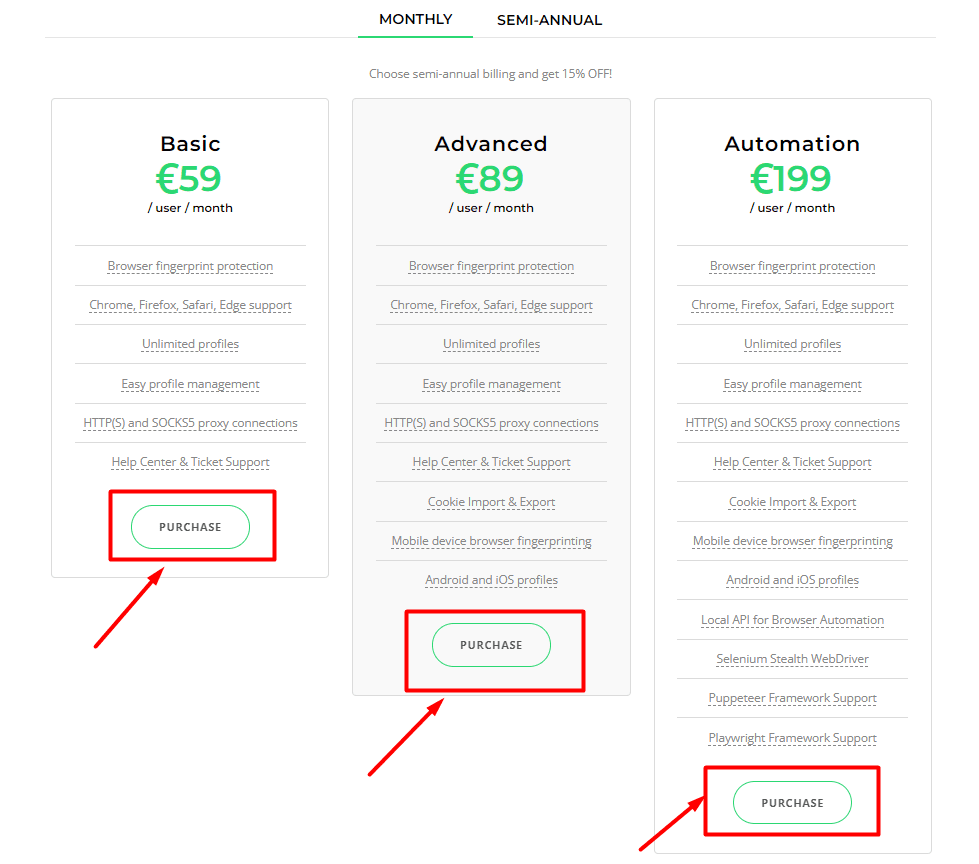The height and width of the screenshot is (864, 979).
Task: Open Chrome, Firefox, Safari, Edge support link in Basic
Action: [x=190, y=305]
